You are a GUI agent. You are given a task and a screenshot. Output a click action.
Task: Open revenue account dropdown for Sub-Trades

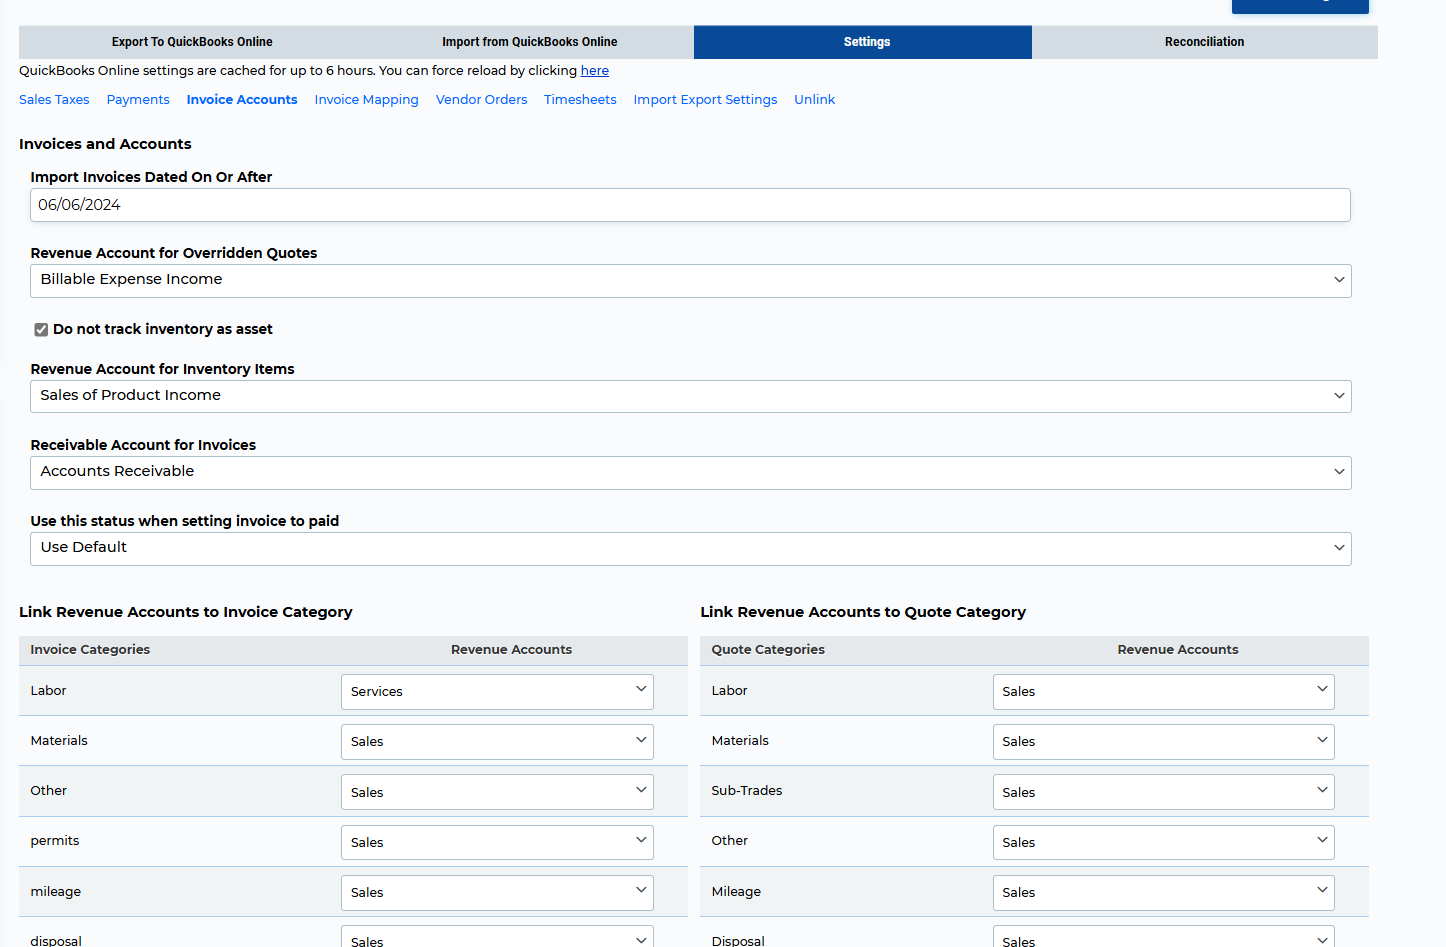1163,792
